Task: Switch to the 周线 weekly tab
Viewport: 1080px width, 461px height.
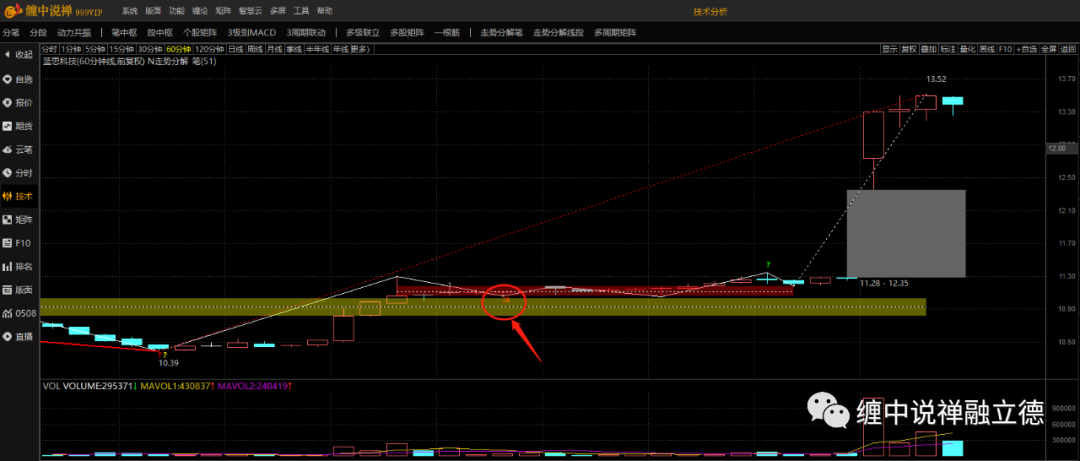Action: [256, 49]
